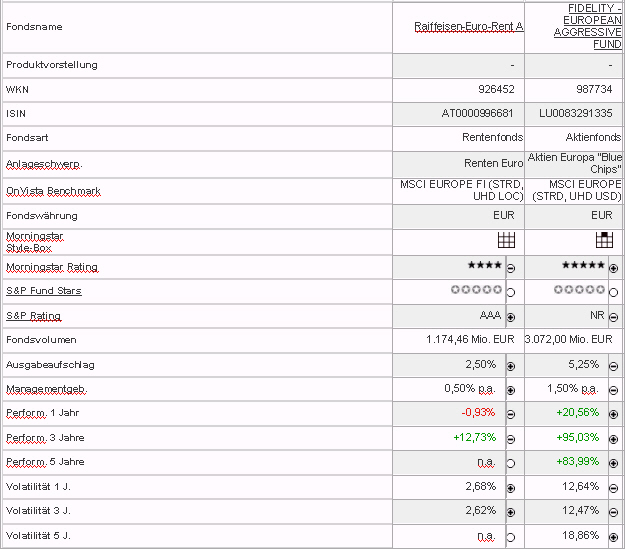
Task: Click the MSCI EUROPE (STRD, UHD USD) benchmark
Action: click(x=577, y=190)
